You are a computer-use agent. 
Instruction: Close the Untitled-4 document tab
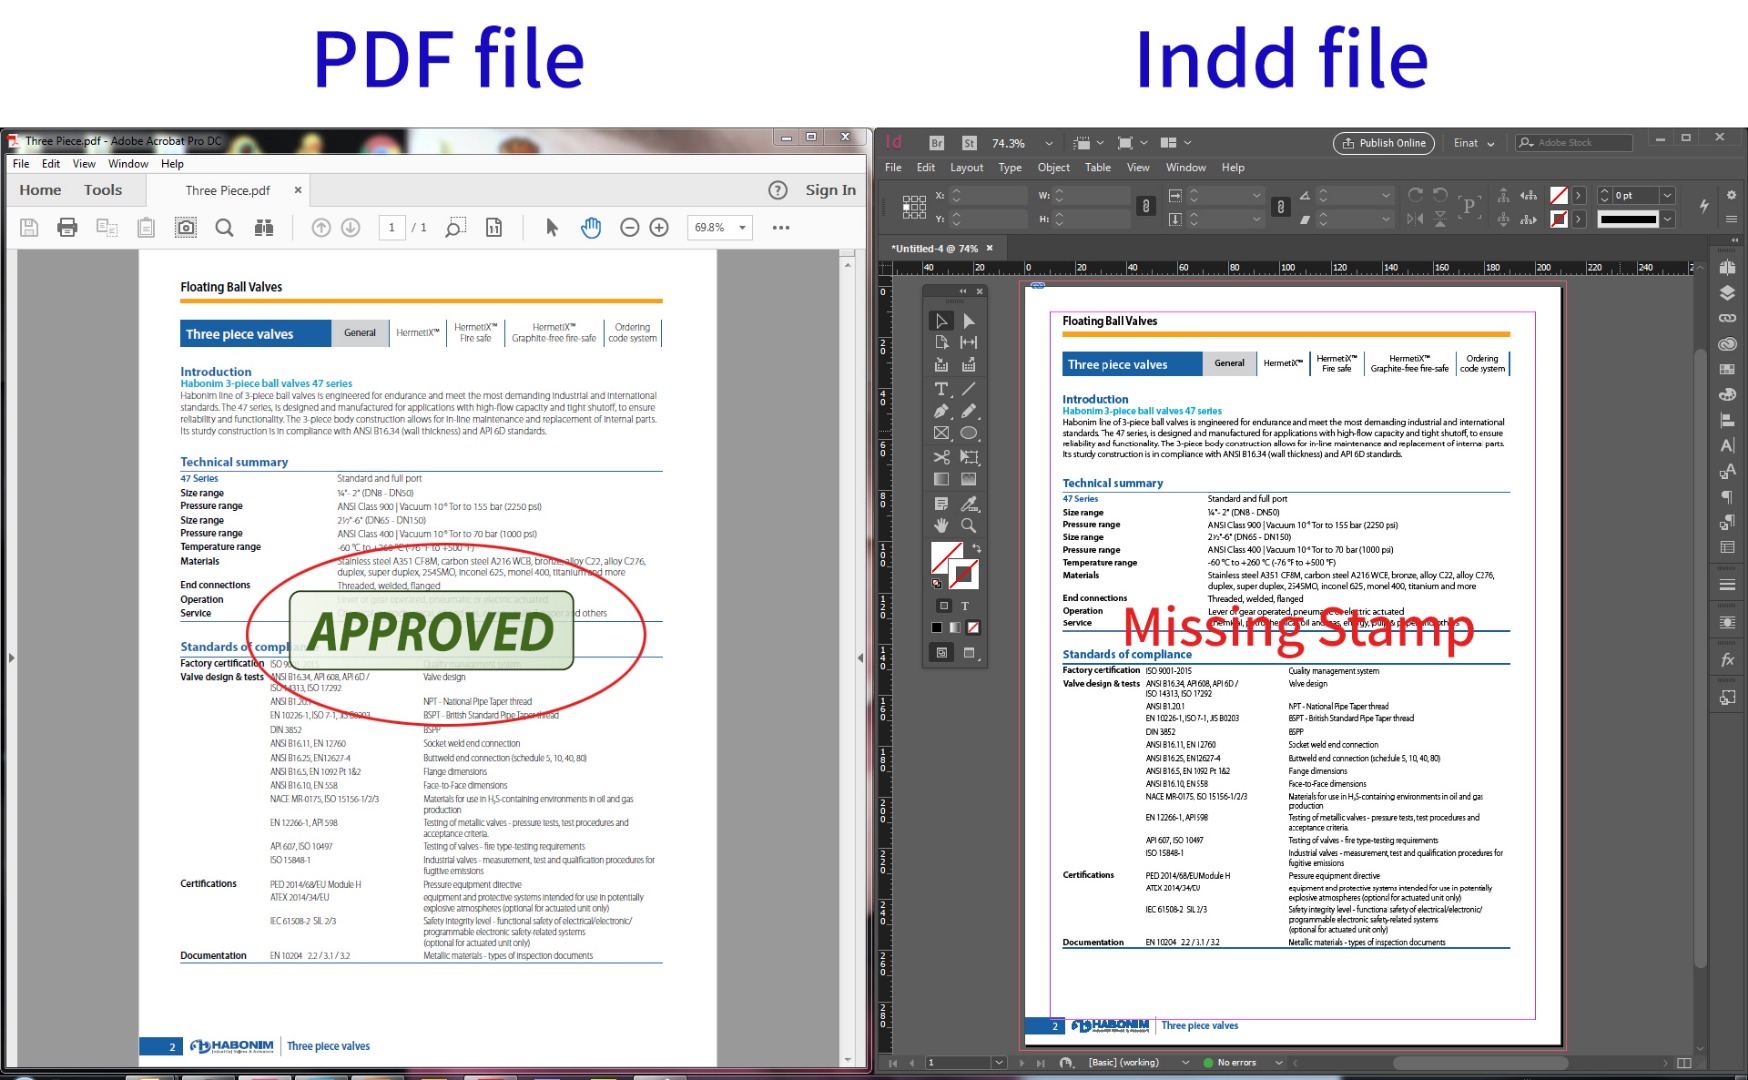990,248
